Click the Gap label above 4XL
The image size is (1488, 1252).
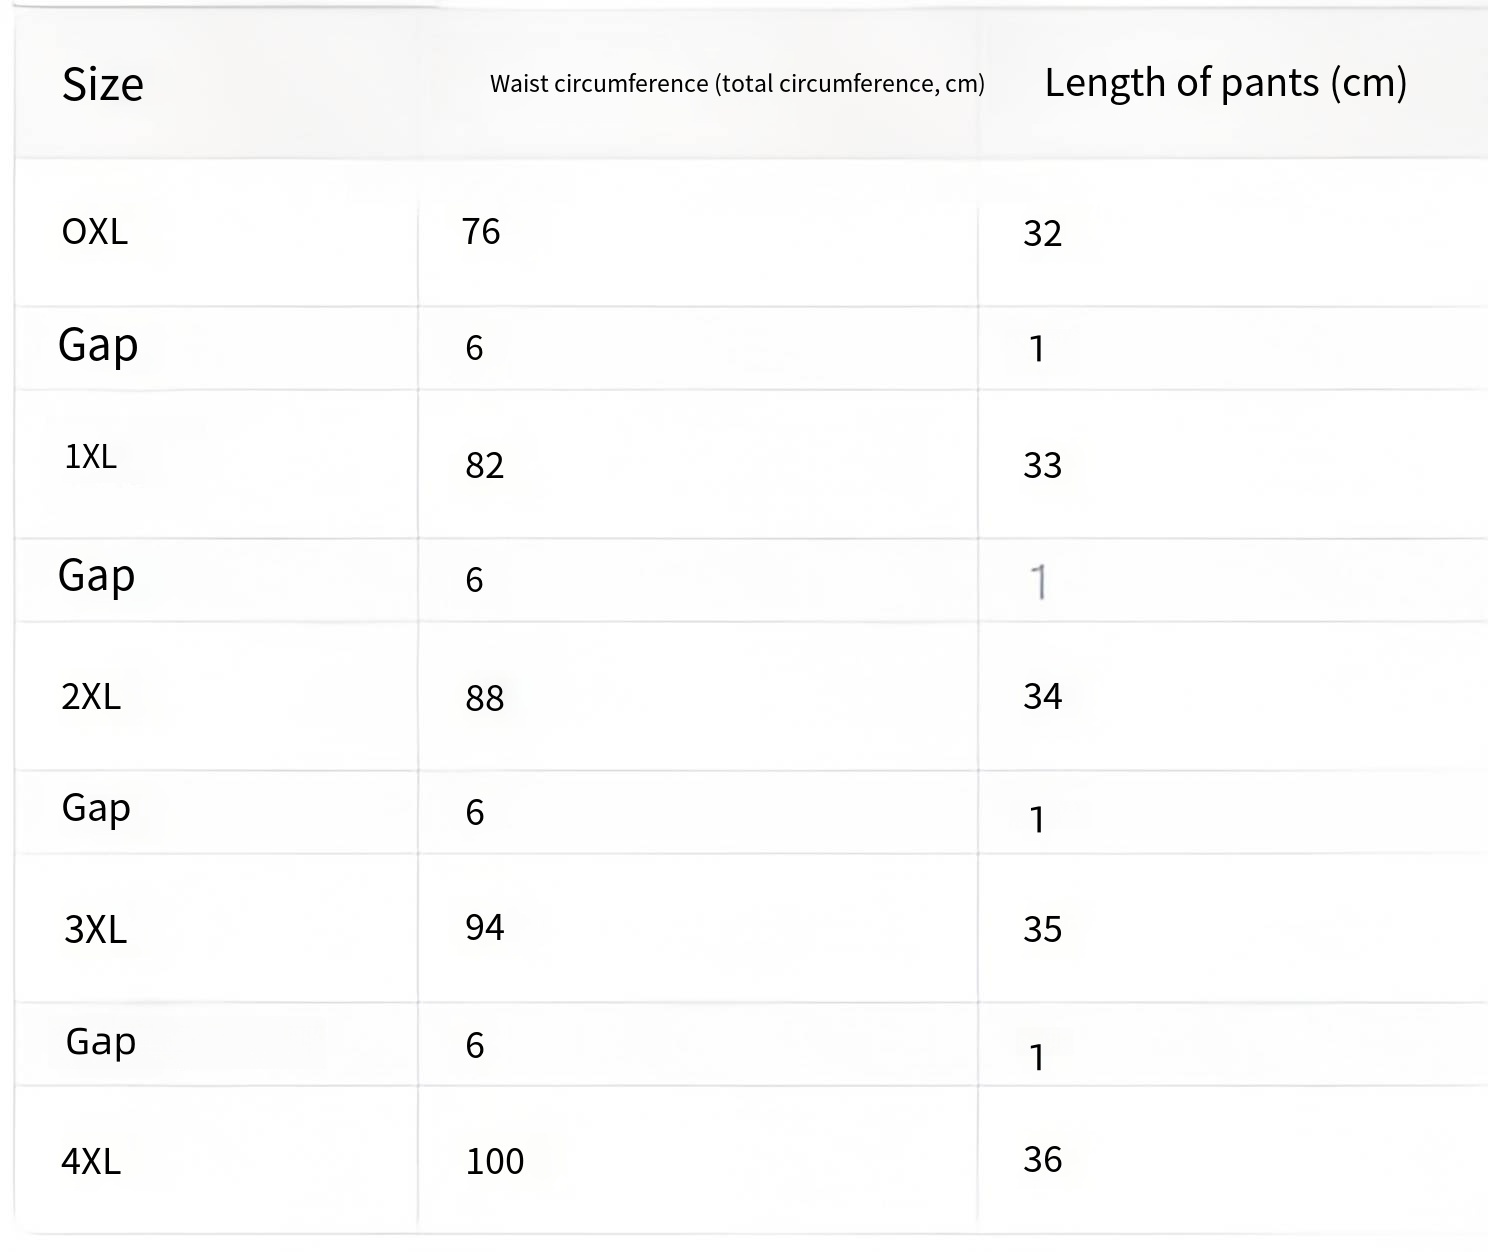click(x=101, y=1042)
